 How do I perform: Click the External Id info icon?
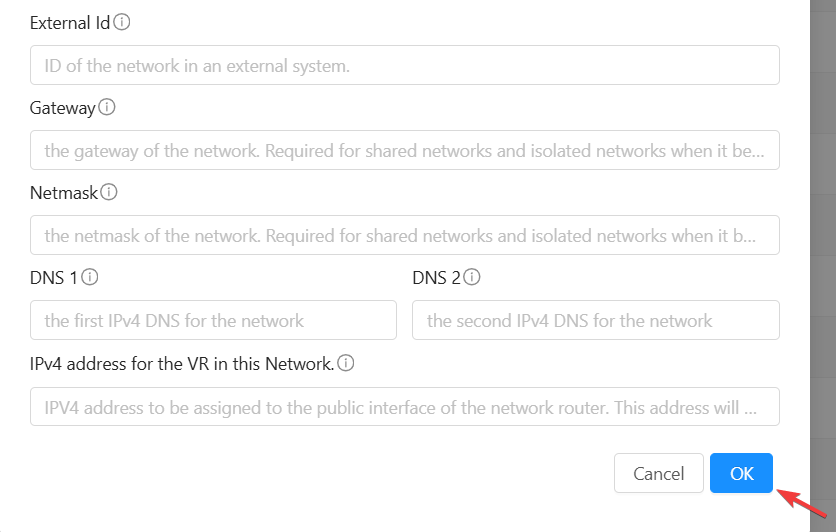tap(122, 21)
